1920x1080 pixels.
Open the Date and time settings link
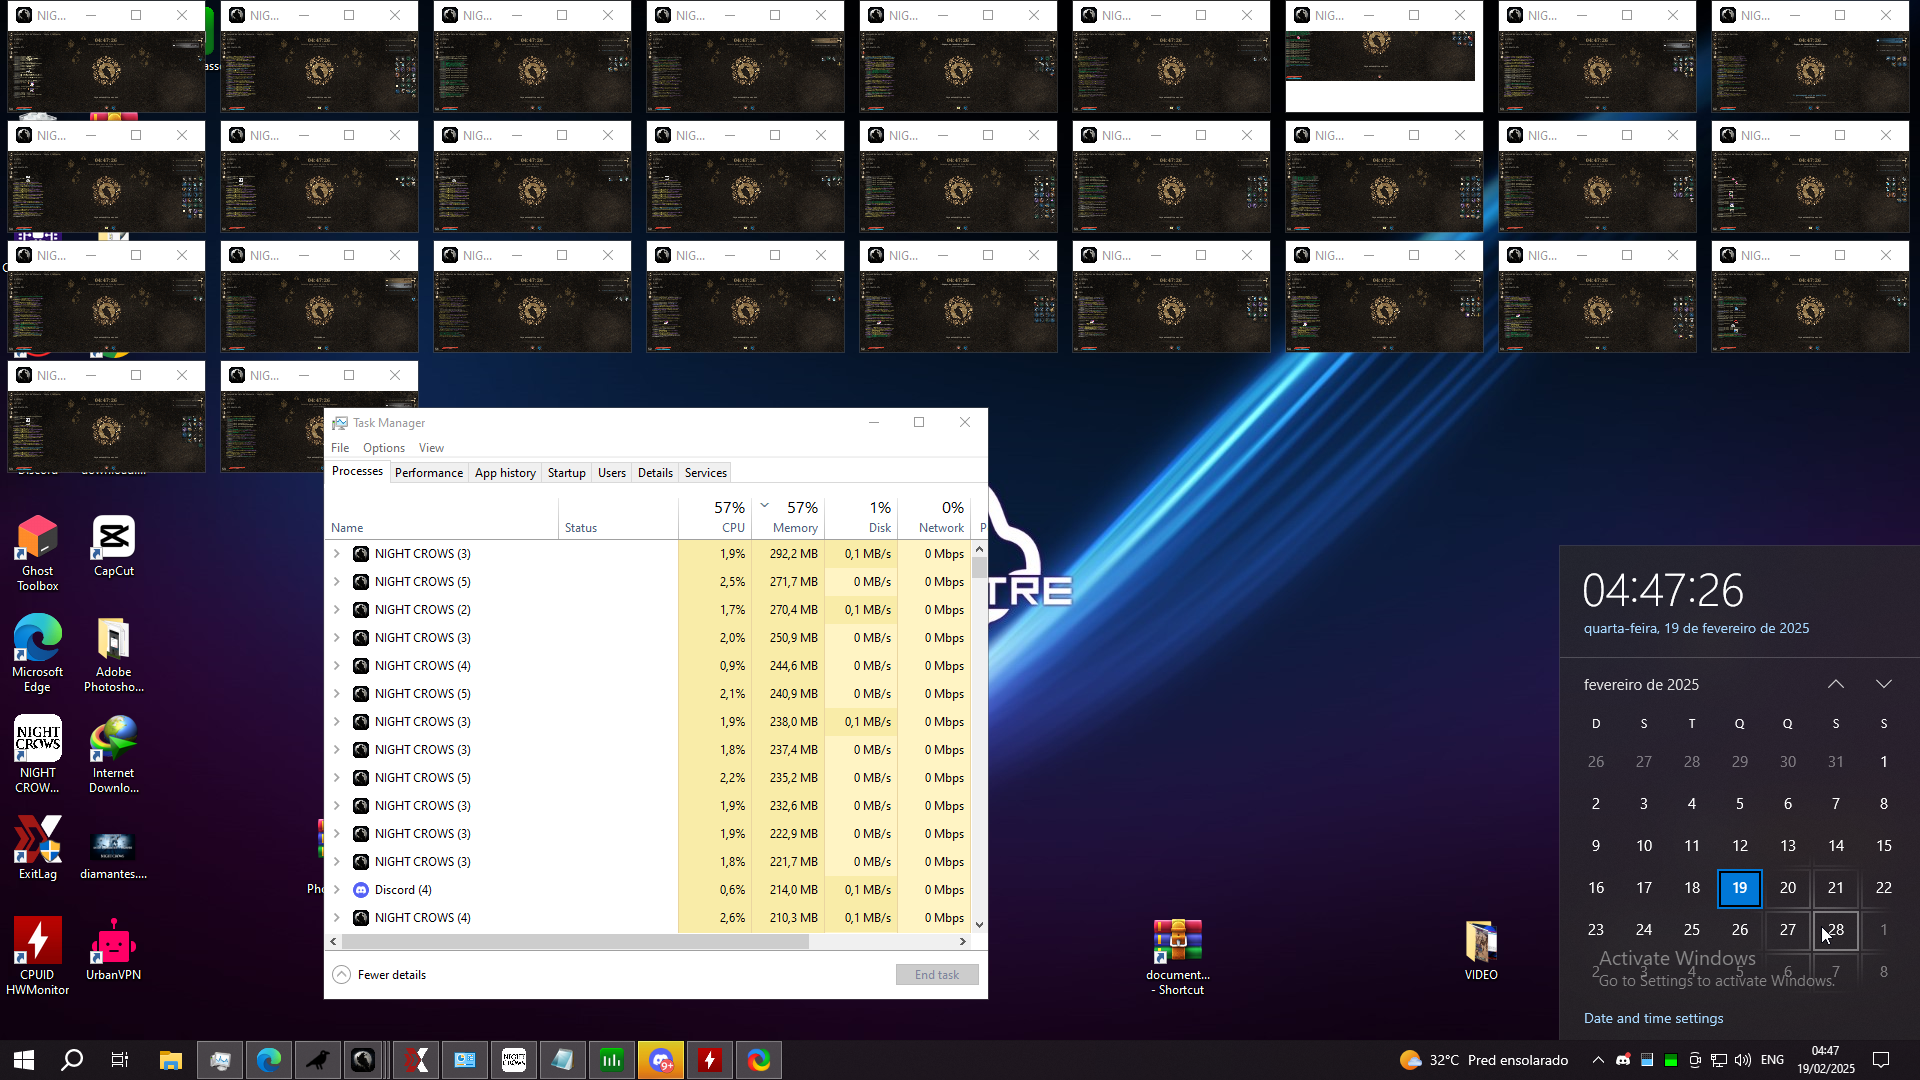pos(1653,1018)
